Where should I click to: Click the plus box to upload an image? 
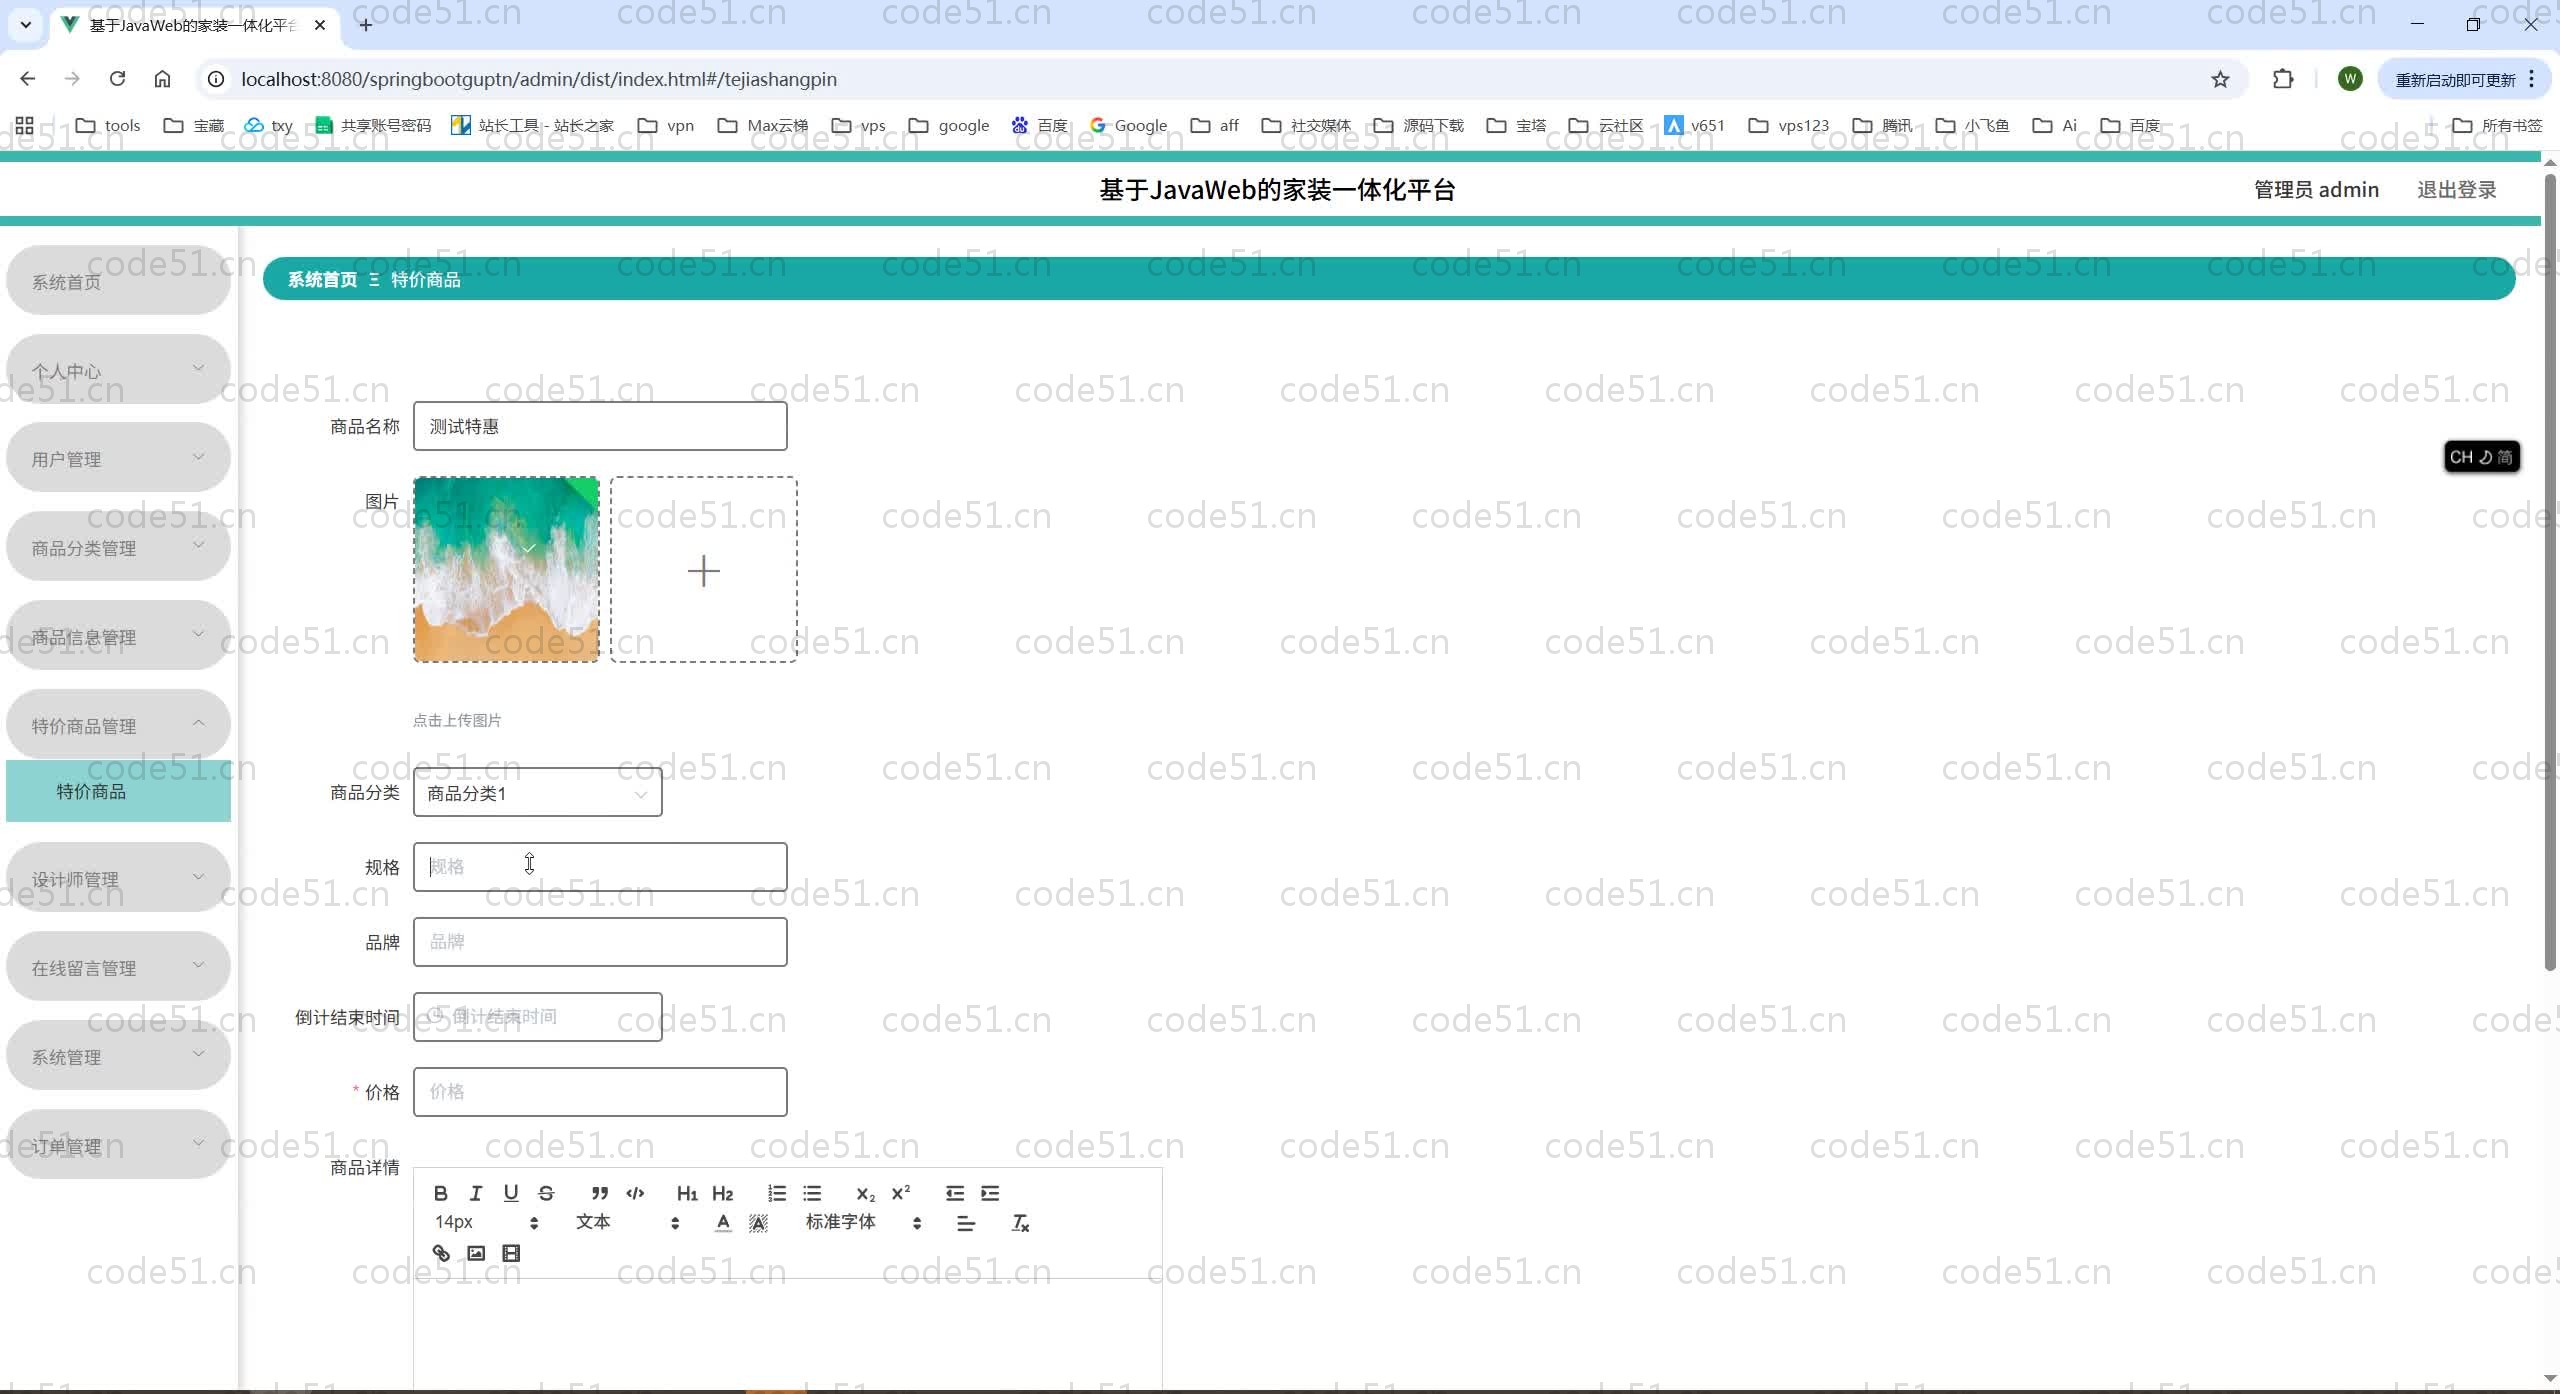tap(703, 570)
